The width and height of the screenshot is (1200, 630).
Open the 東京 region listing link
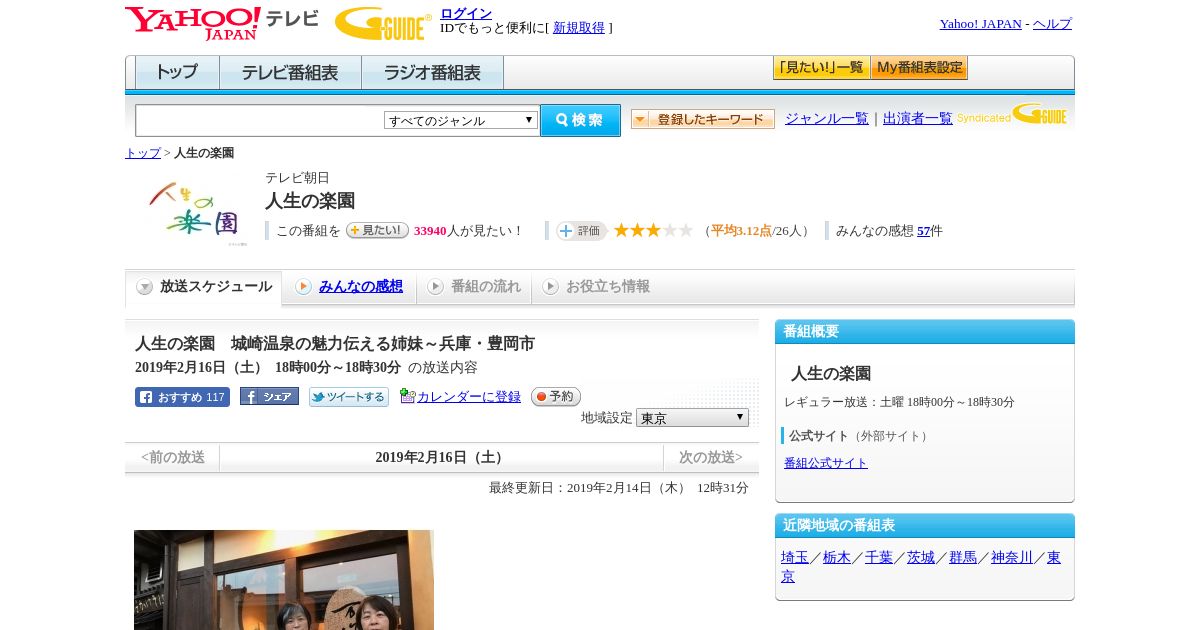(x=1054, y=558)
